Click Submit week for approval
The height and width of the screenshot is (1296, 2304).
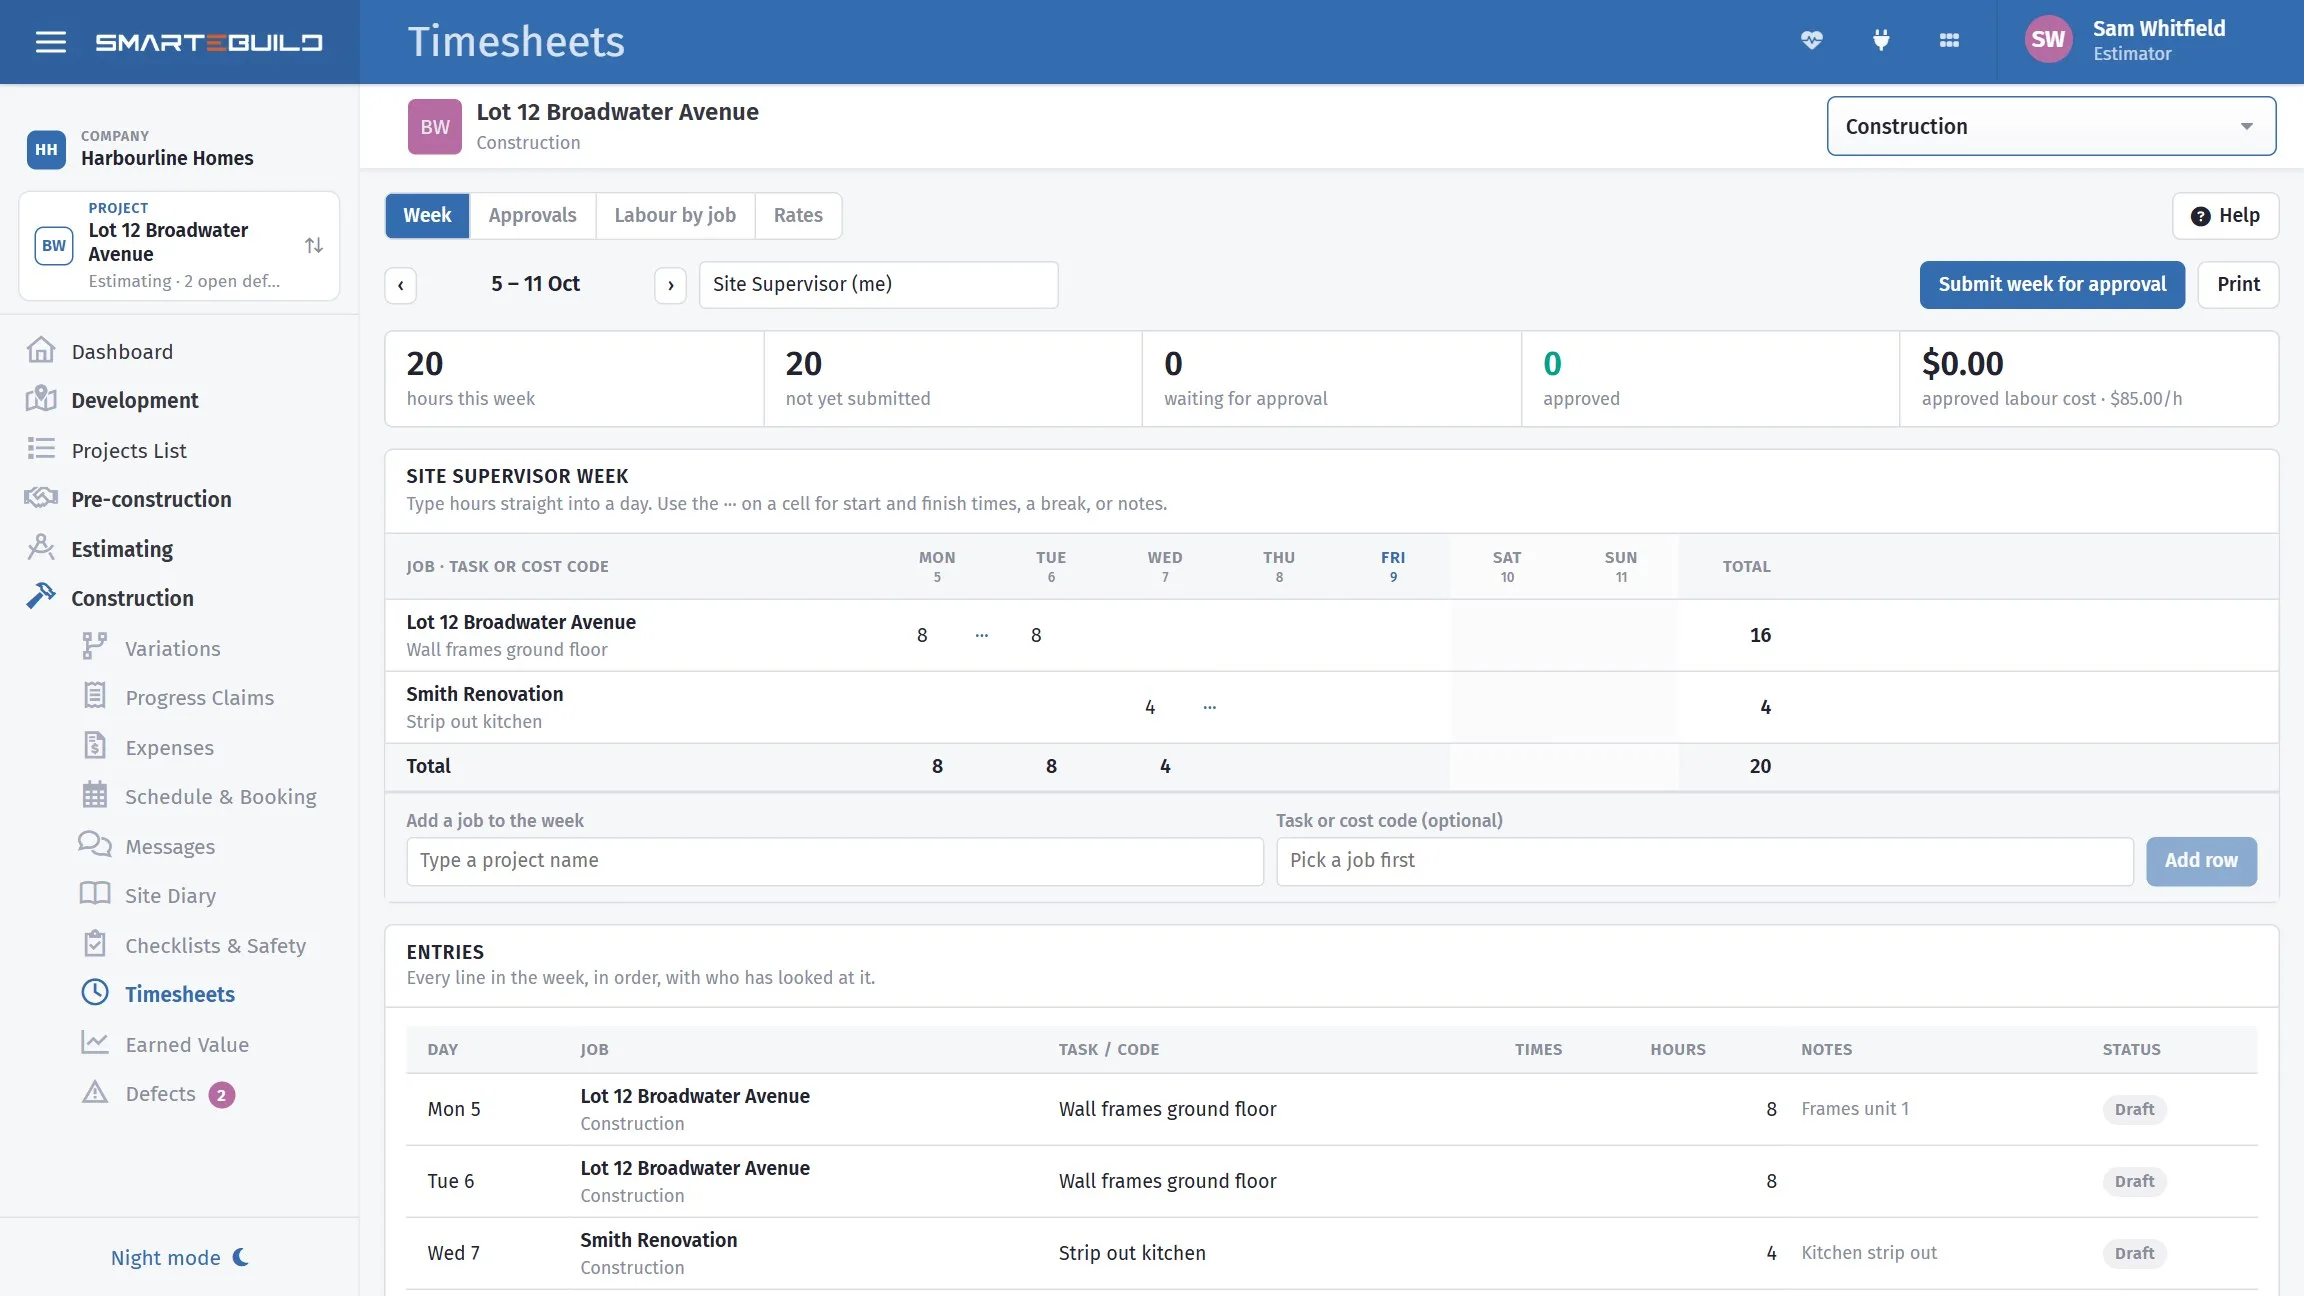pyautogui.click(x=2052, y=284)
